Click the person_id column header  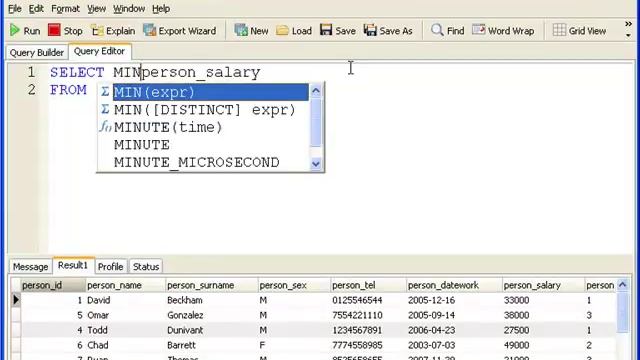tap(53, 285)
